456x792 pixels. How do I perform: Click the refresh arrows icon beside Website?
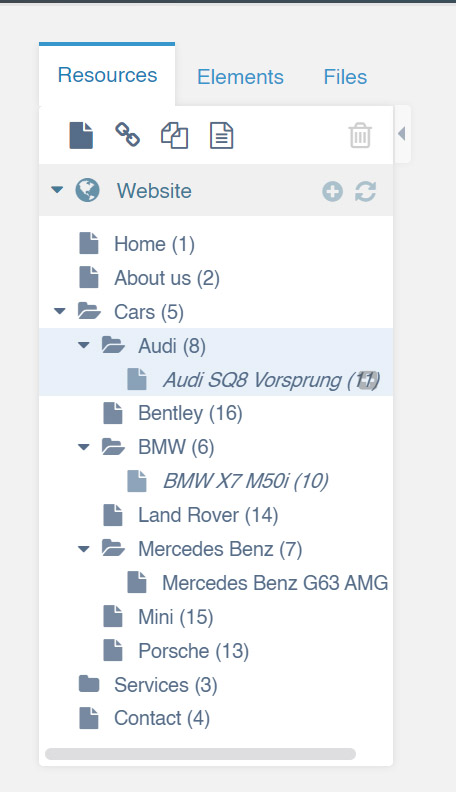pyautogui.click(x=366, y=191)
